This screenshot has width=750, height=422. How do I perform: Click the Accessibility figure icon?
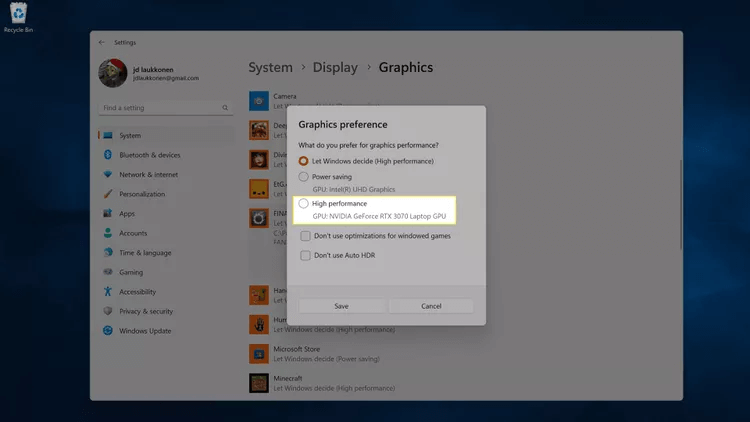[108, 291]
